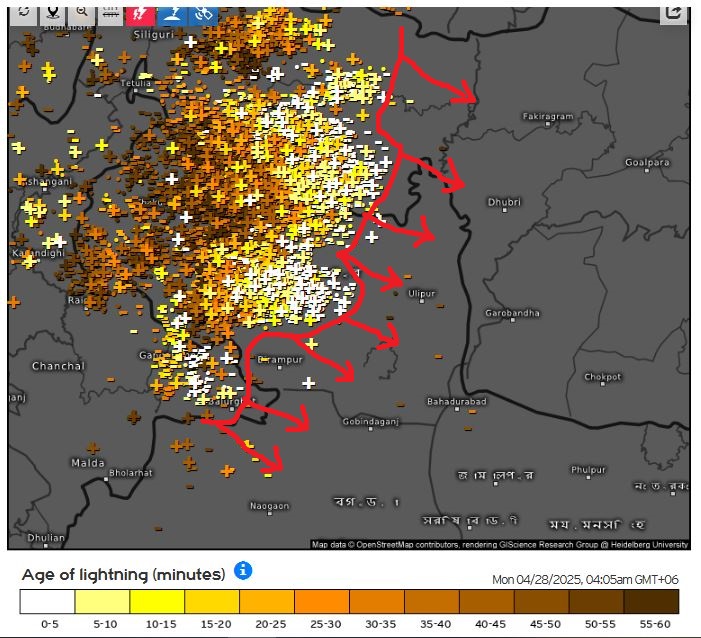Click the Chokpot place label

tap(602, 377)
